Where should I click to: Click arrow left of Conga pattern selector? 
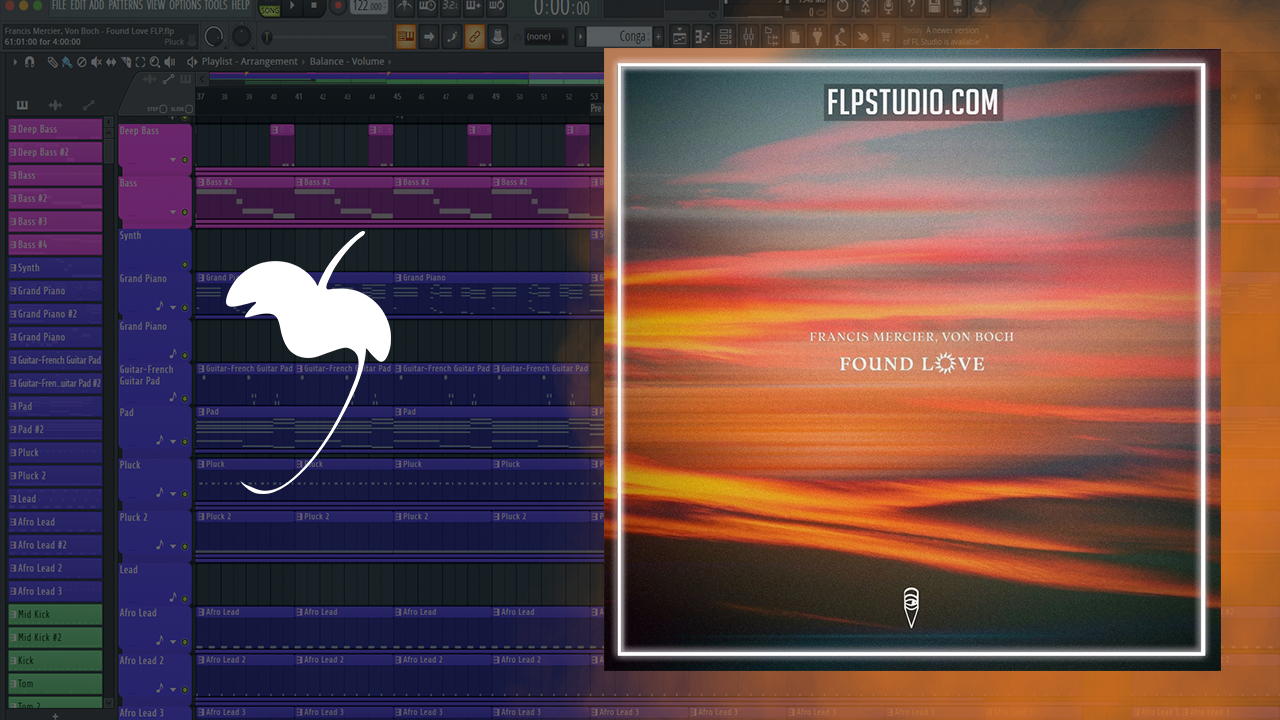coord(580,37)
